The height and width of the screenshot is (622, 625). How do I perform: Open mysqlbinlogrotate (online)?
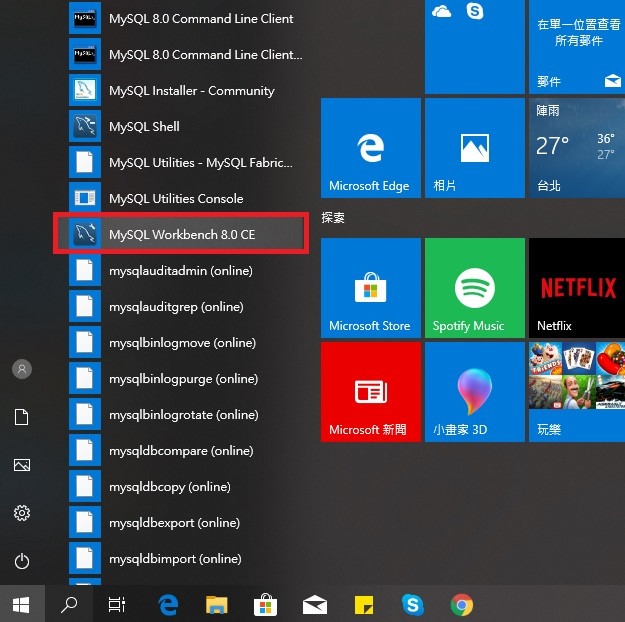(x=187, y=415)
